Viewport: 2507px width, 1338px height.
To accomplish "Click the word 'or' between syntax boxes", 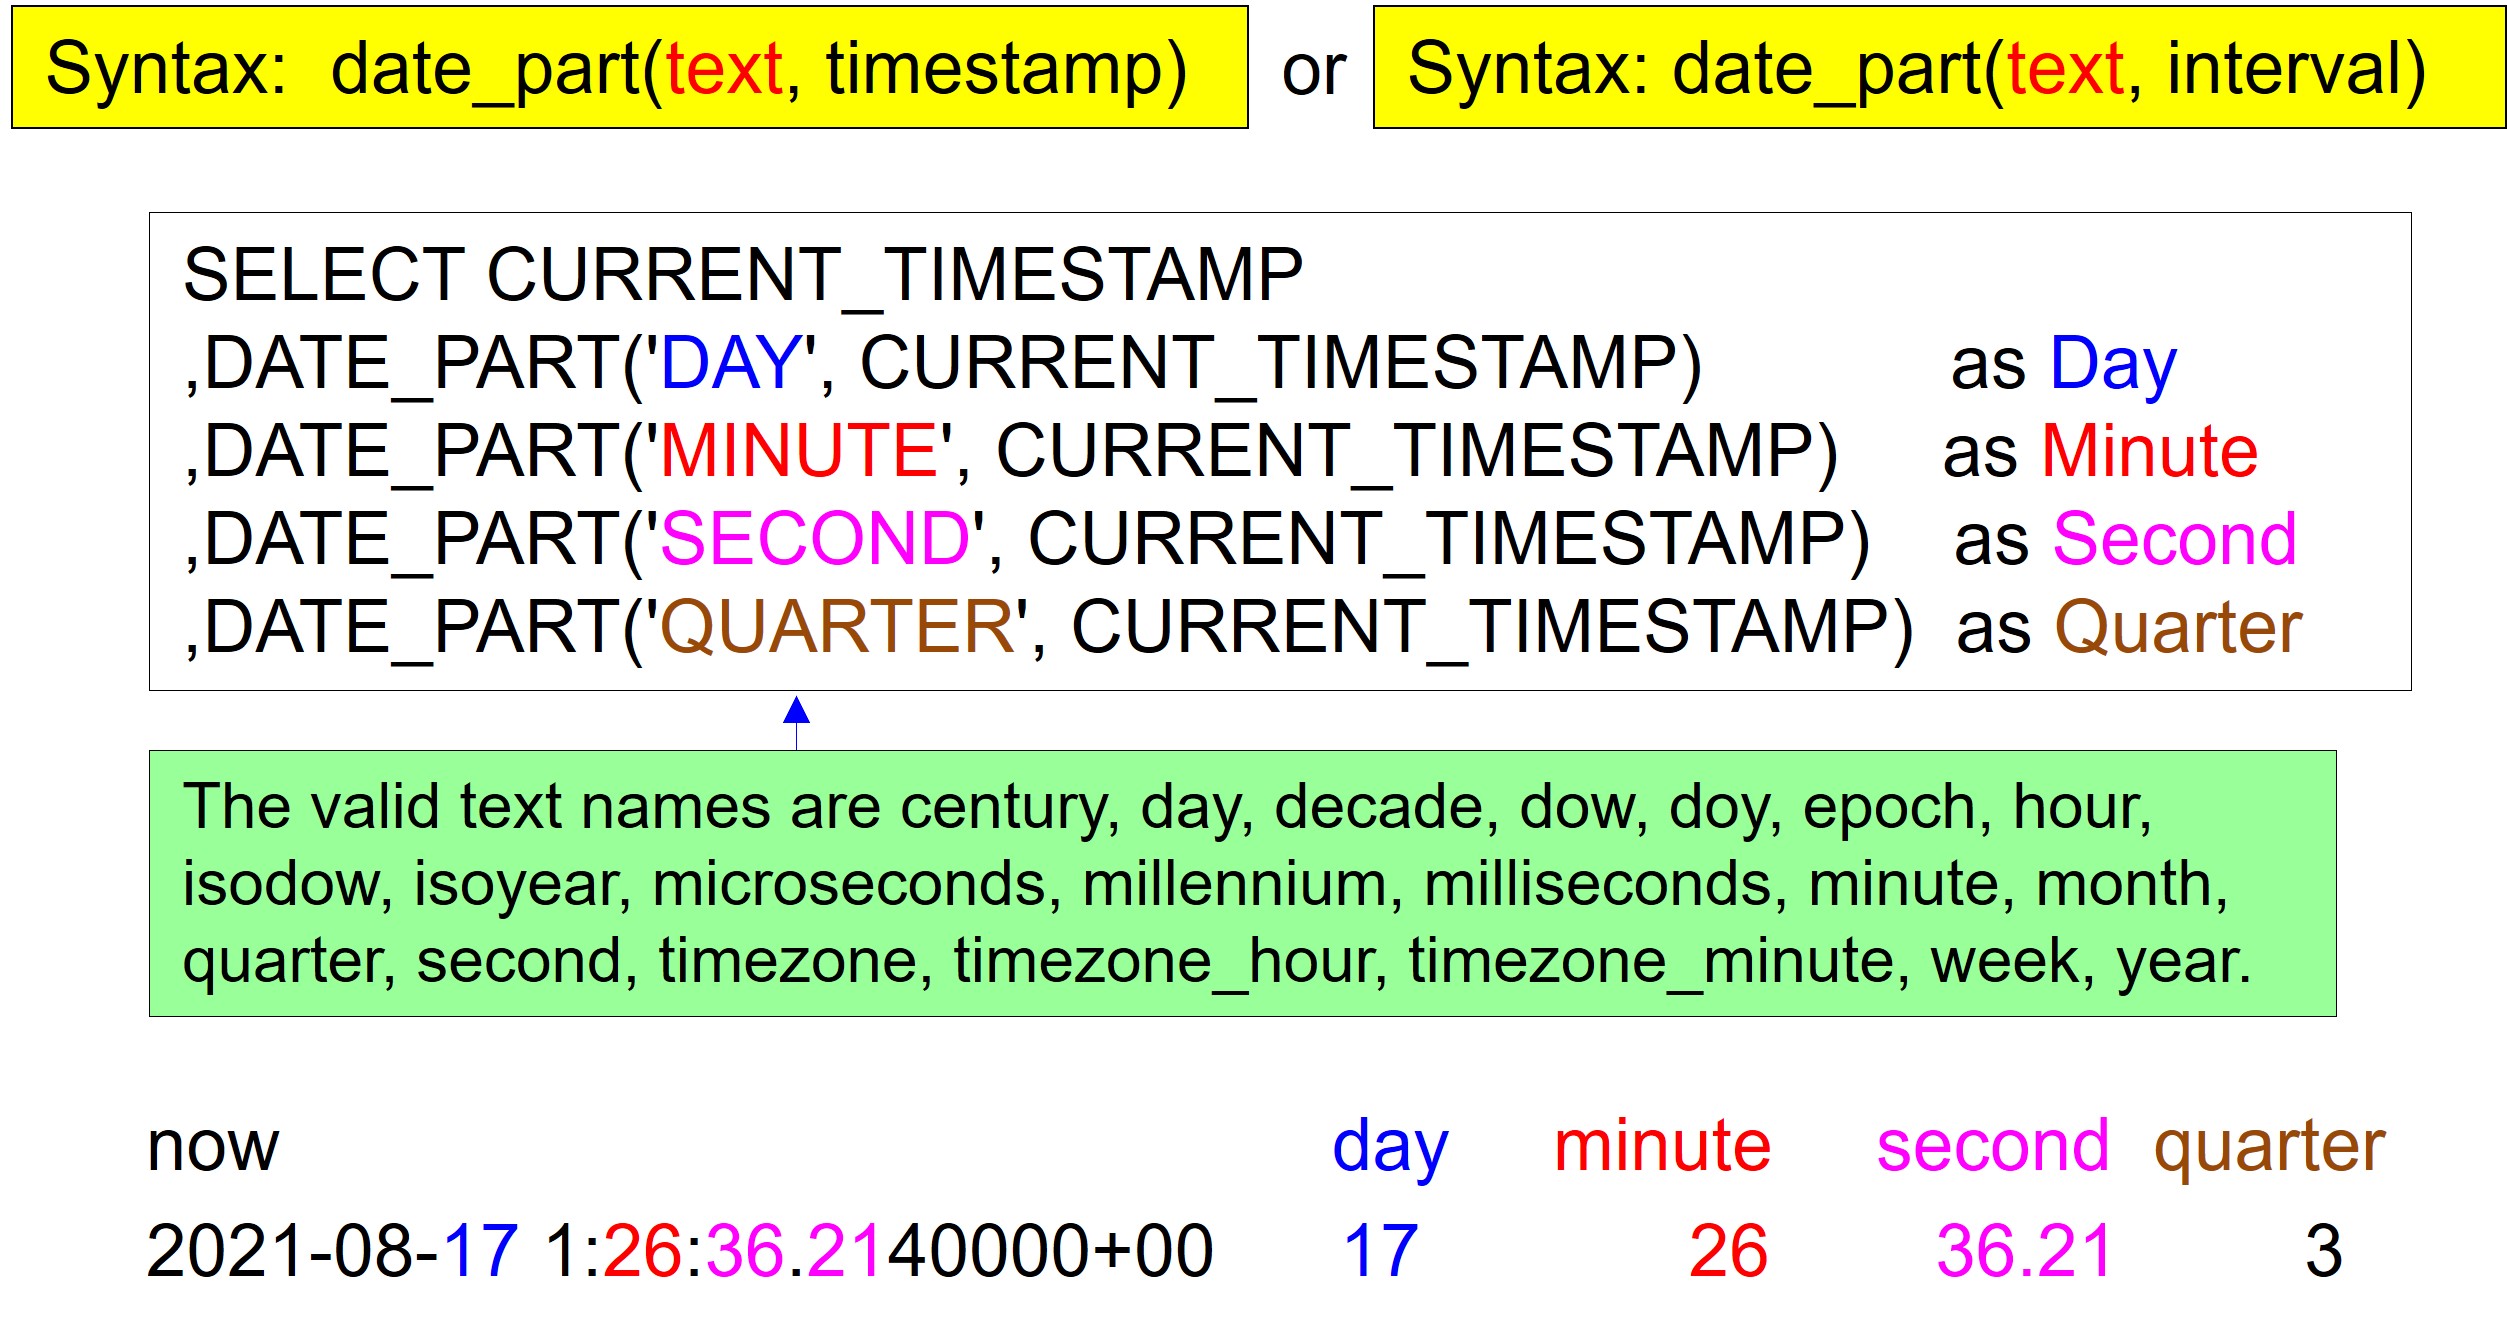I will coord(1313,72).
